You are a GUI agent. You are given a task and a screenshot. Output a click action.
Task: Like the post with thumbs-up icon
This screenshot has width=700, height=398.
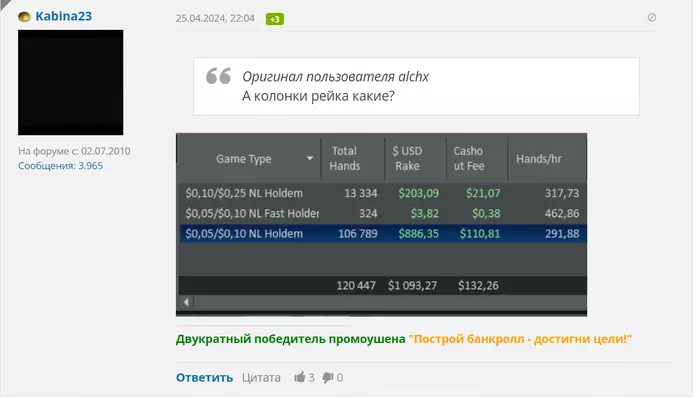pyautogui.click(x=300, y=377)
